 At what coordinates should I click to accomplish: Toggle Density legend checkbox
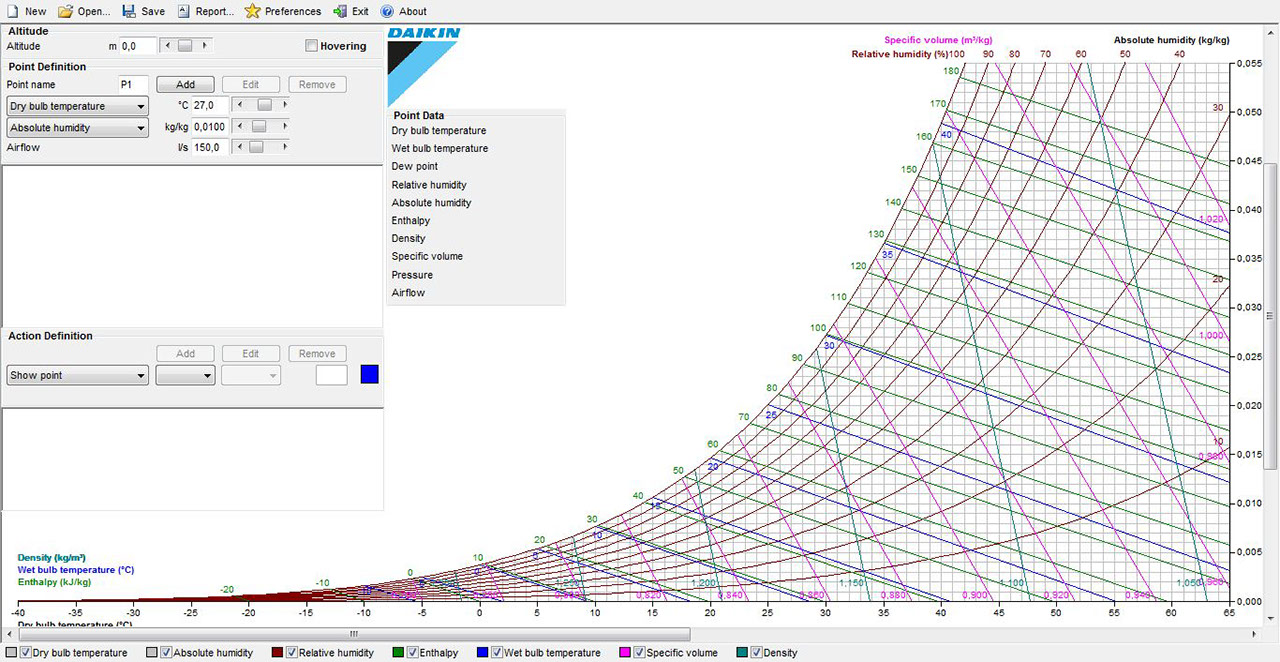757,653
